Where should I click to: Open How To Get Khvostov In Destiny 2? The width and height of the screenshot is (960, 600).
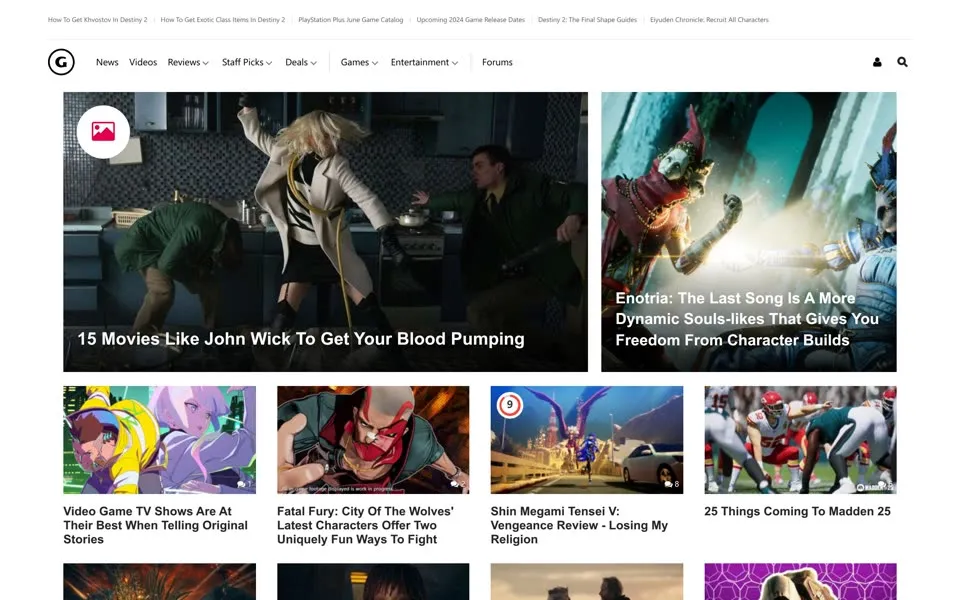[97, 20]
